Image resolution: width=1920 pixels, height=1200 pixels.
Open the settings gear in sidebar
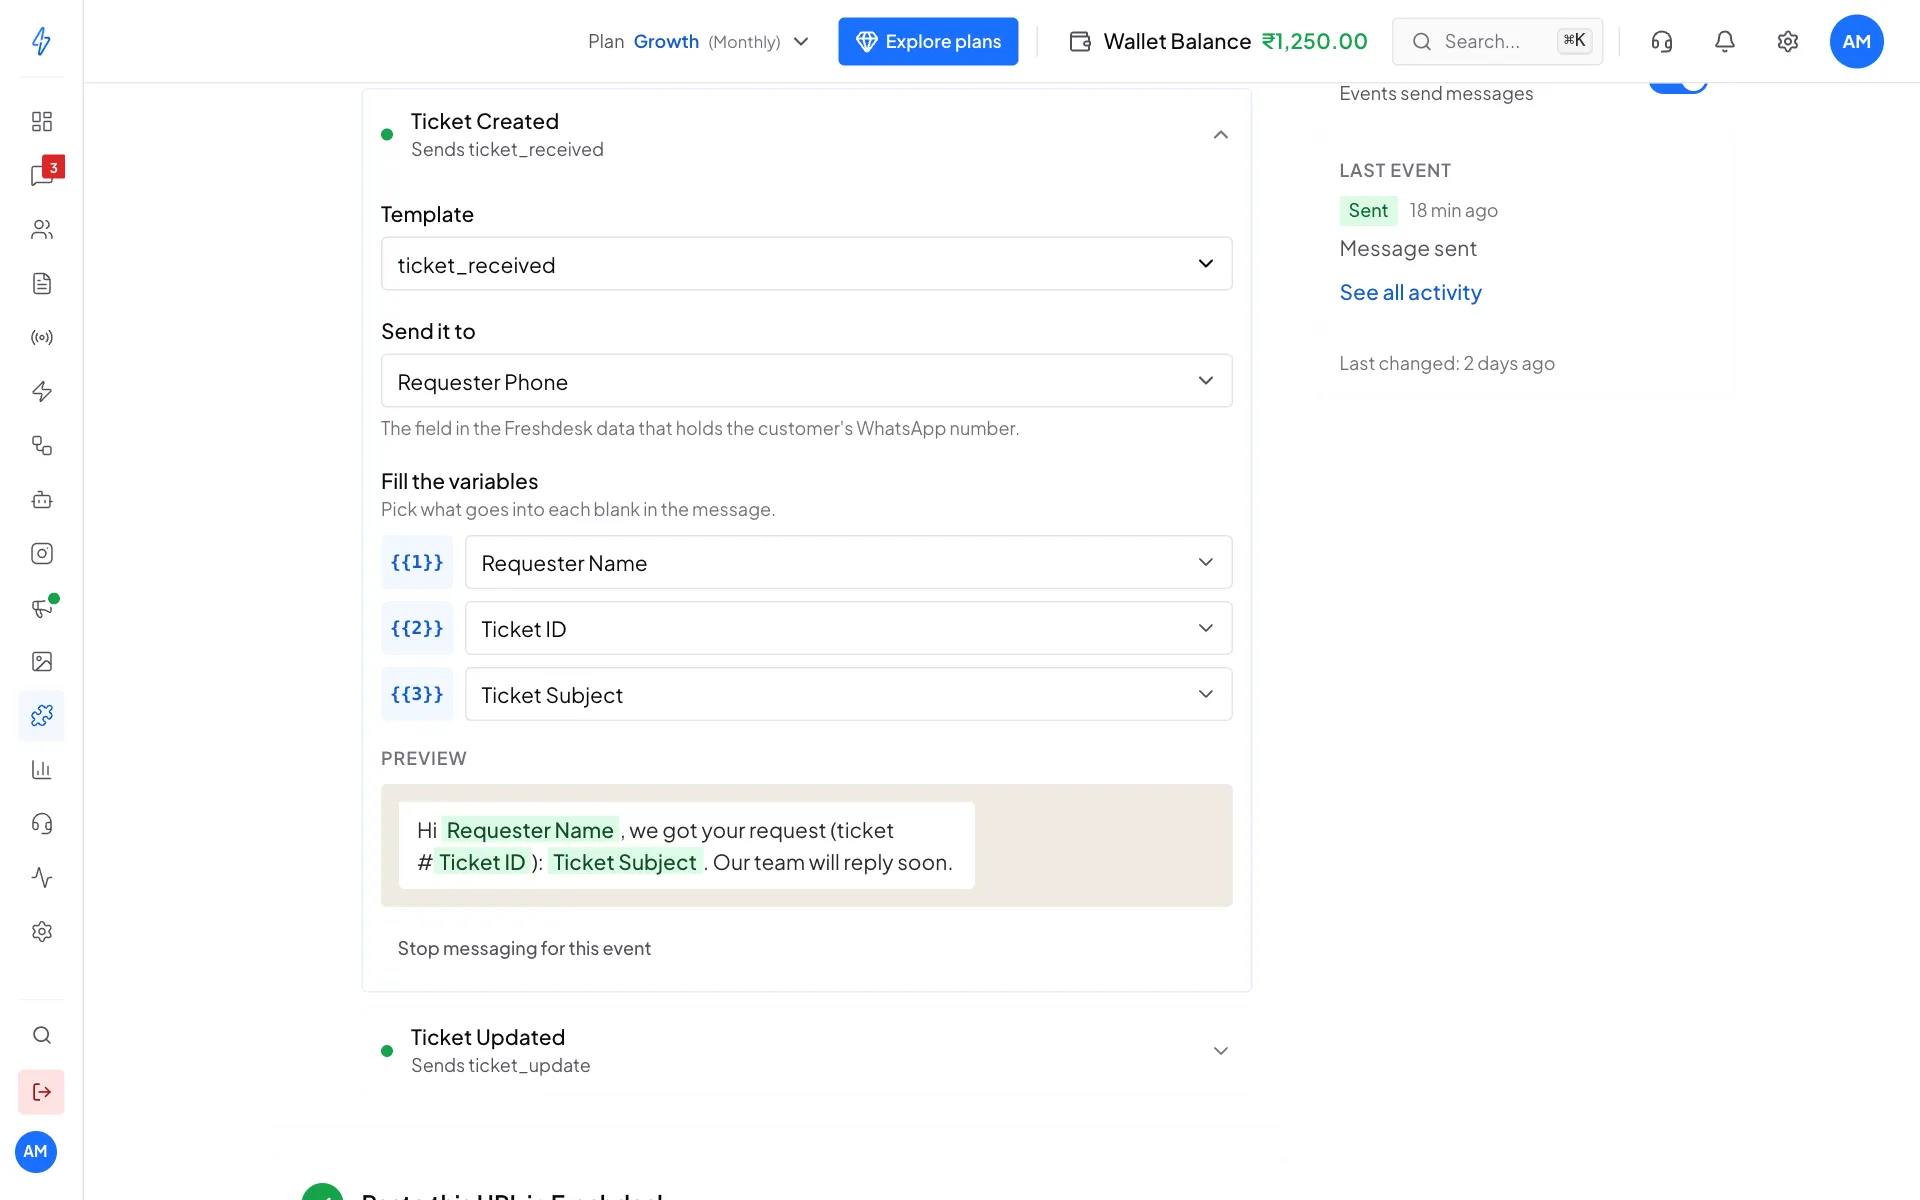point(41,931)
